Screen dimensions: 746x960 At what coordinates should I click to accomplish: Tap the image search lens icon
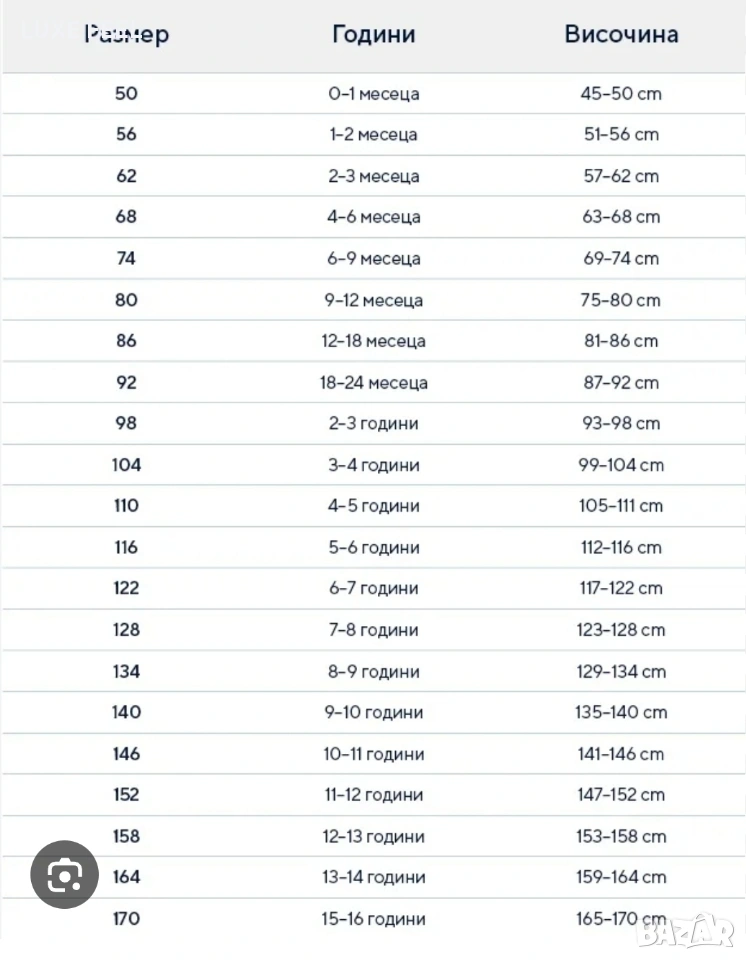65,875
